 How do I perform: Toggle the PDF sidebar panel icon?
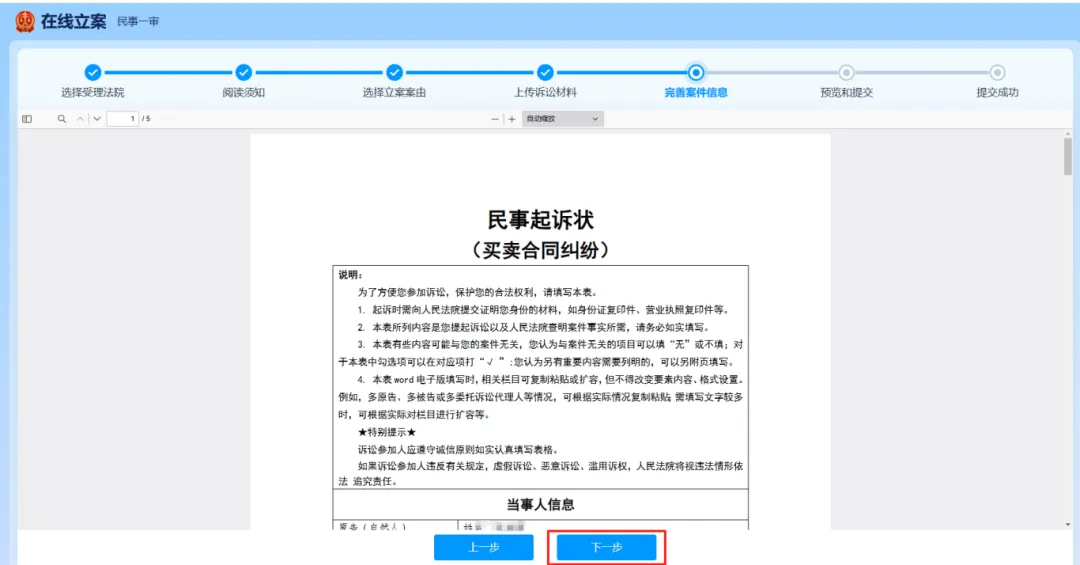[x=27, y=119]
